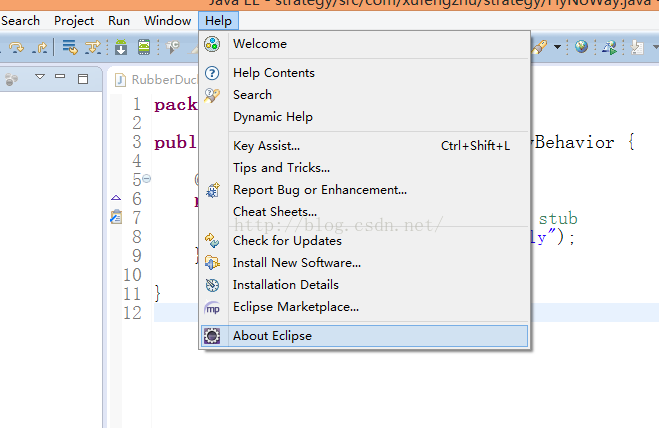Click the gray three-circle icon in left view toolbar
Viewport: 659px width, 428px height.
(x=11, y=79)
